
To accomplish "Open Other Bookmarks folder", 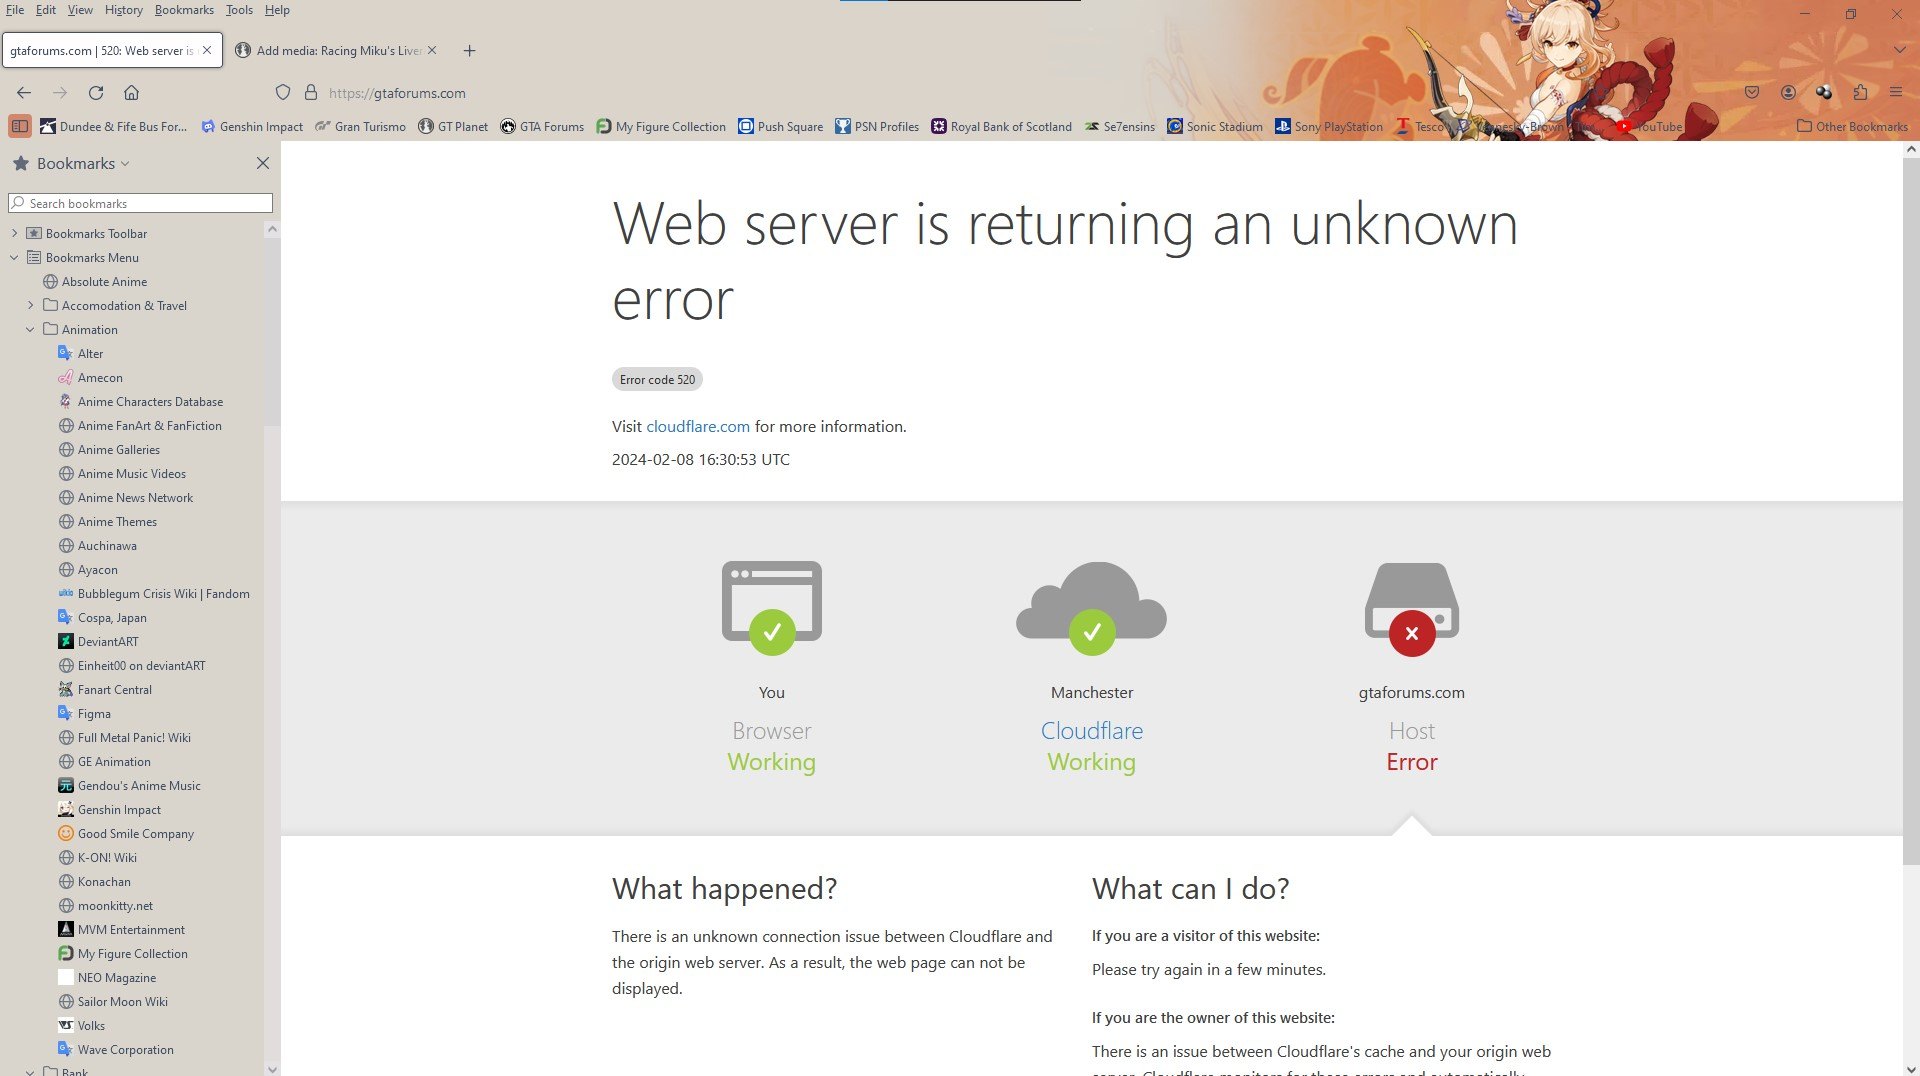I will 1852,126.
